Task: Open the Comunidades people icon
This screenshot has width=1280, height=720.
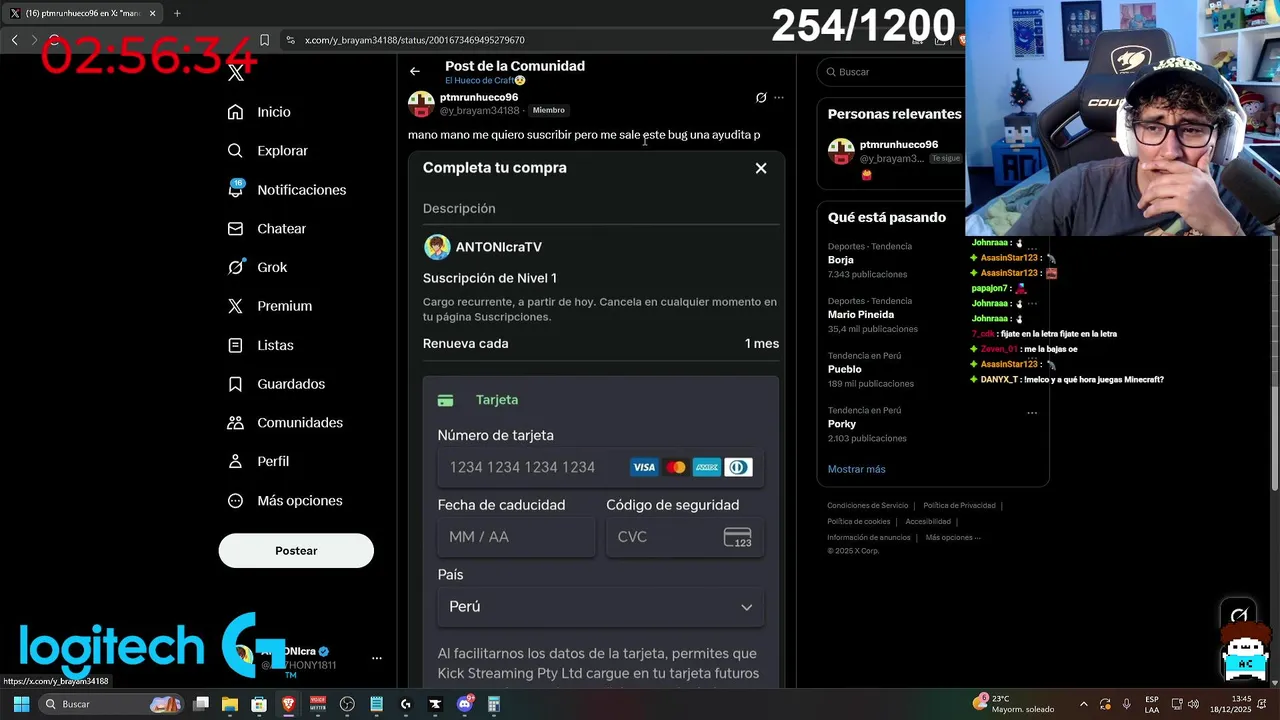Action: pos(235,423)
